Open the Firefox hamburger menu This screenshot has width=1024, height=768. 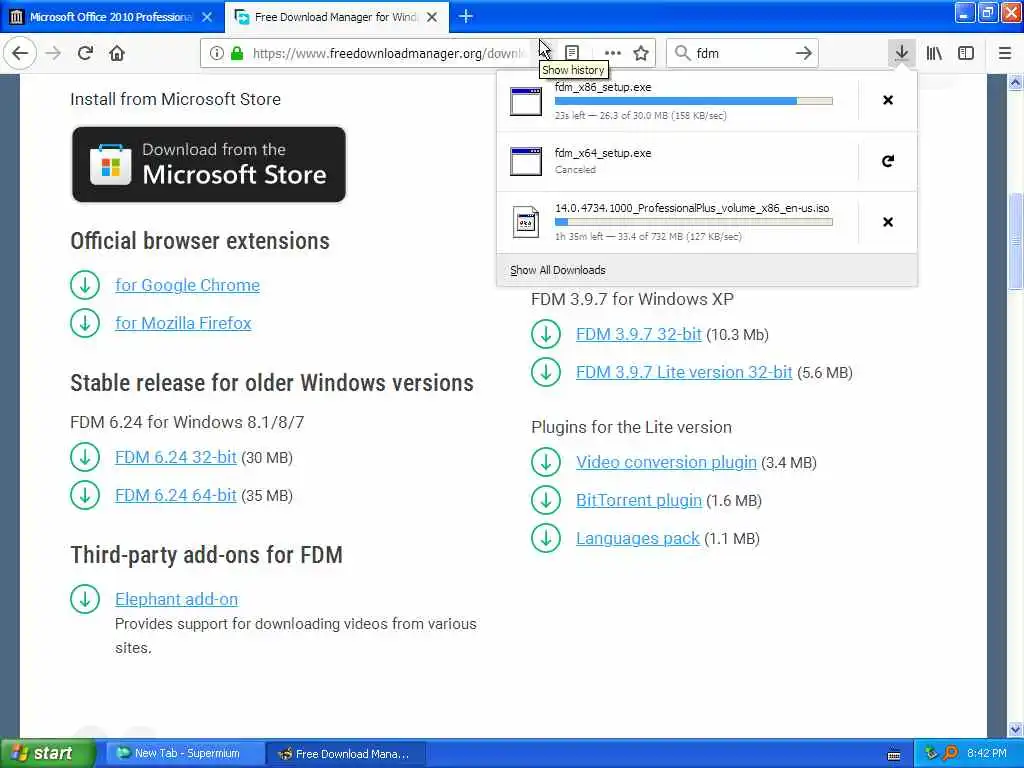[1005, 53]
